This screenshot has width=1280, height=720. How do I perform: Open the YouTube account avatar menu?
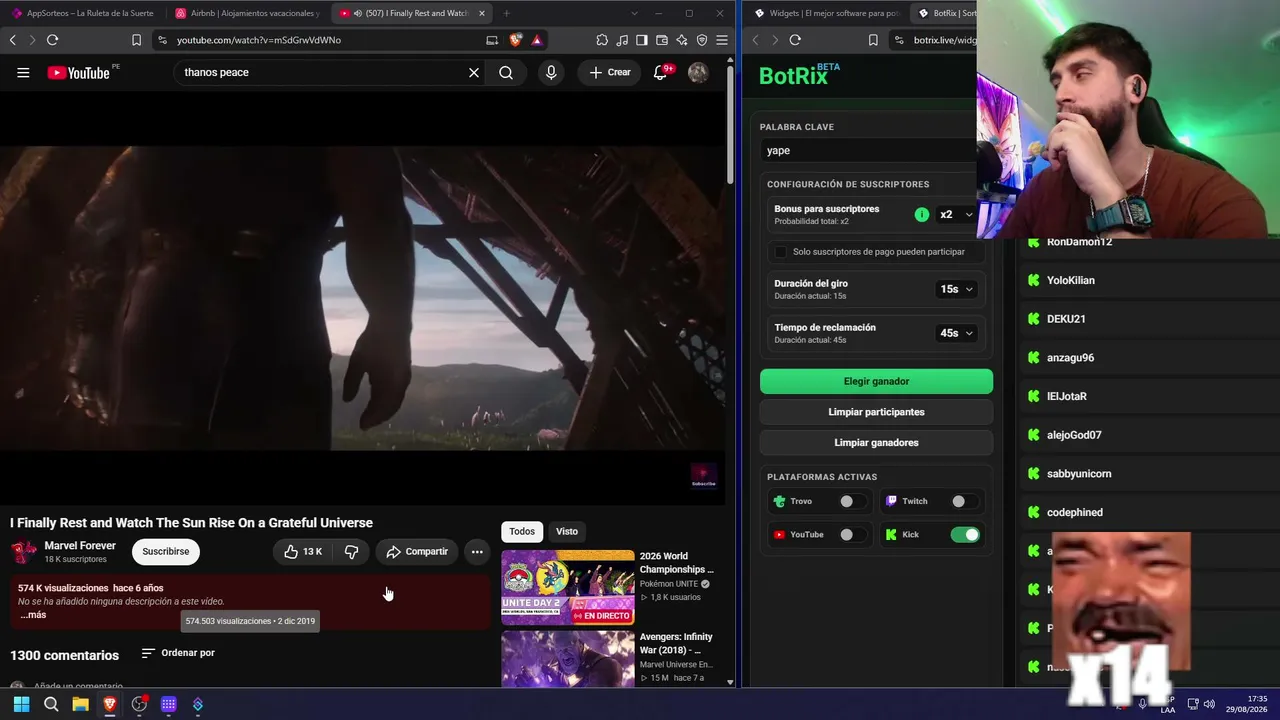(x=698, y=72)
